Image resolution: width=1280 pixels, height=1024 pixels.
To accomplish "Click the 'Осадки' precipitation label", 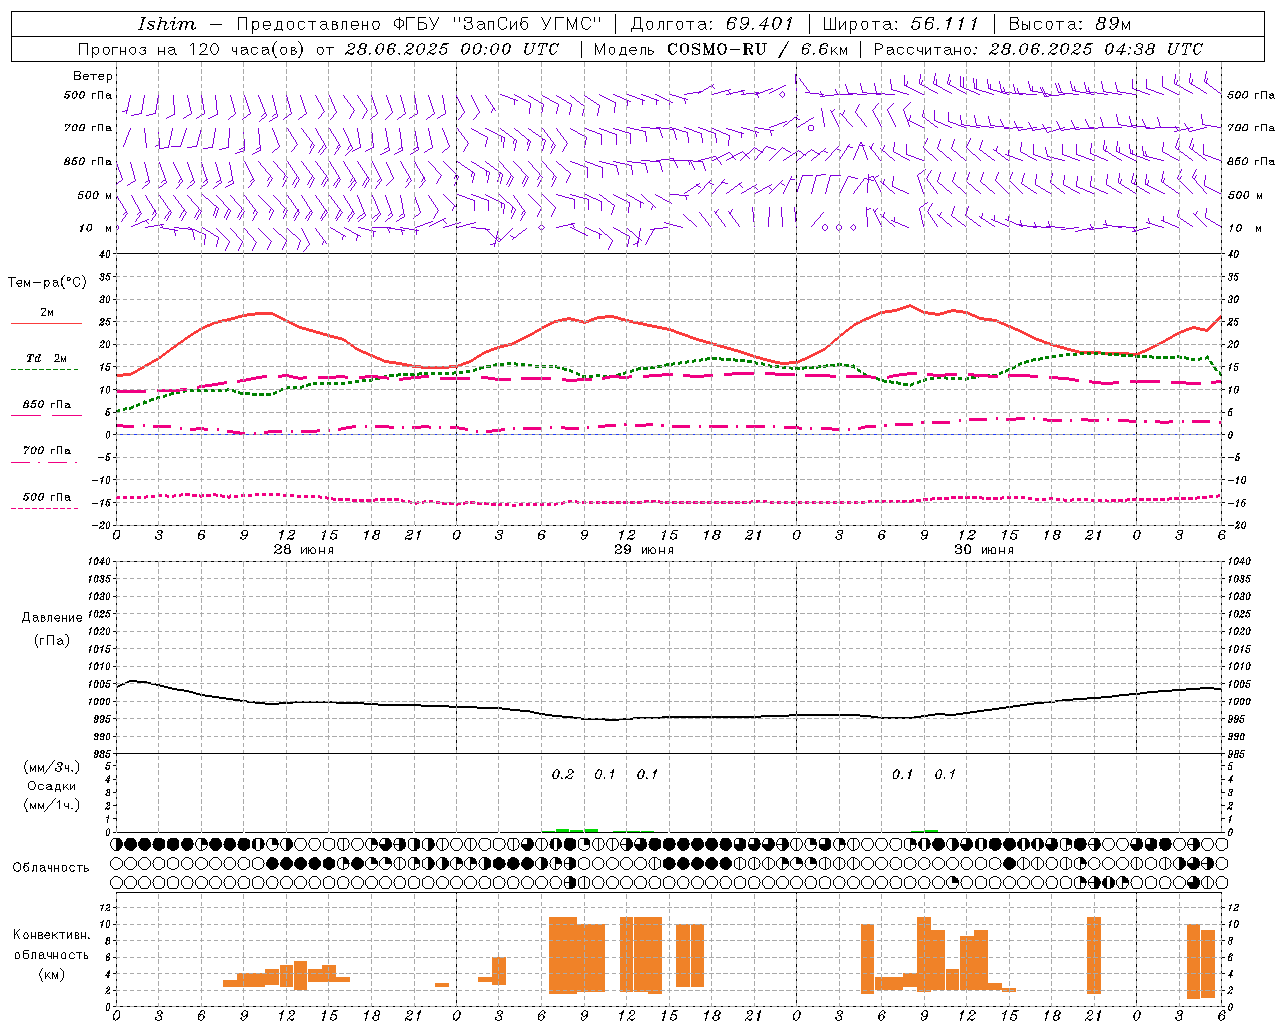I will 51,786.
